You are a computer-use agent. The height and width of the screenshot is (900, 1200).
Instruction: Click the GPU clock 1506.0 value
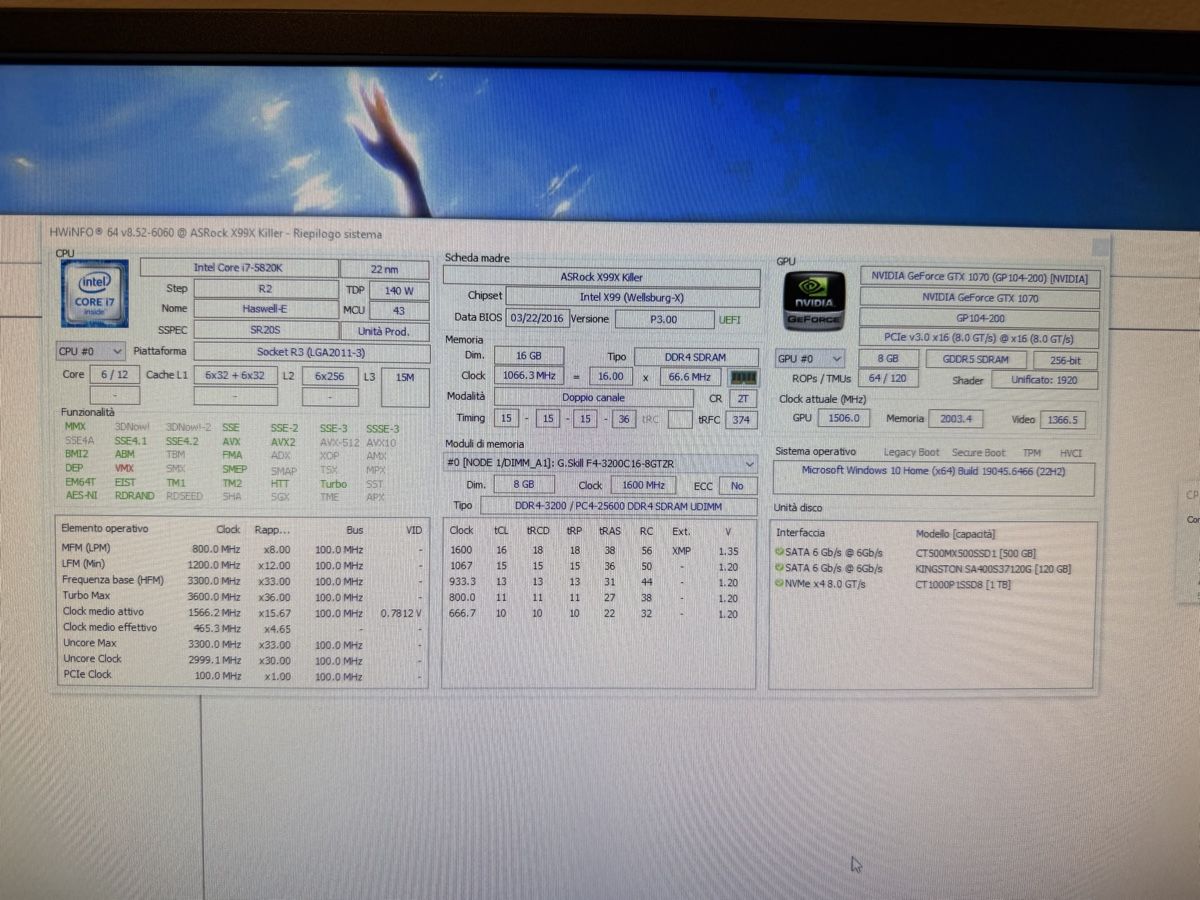(x=843, y=418)
